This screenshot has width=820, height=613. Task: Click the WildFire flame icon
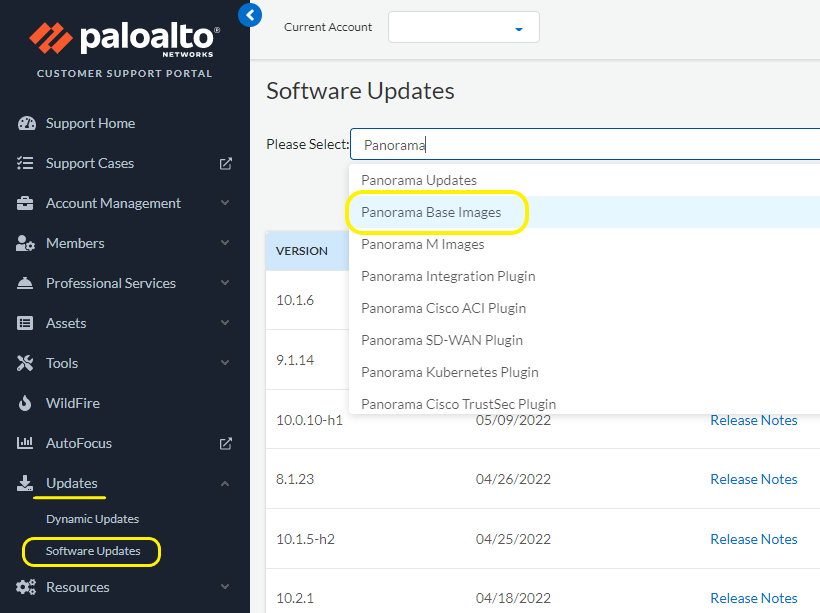(27, 403)
